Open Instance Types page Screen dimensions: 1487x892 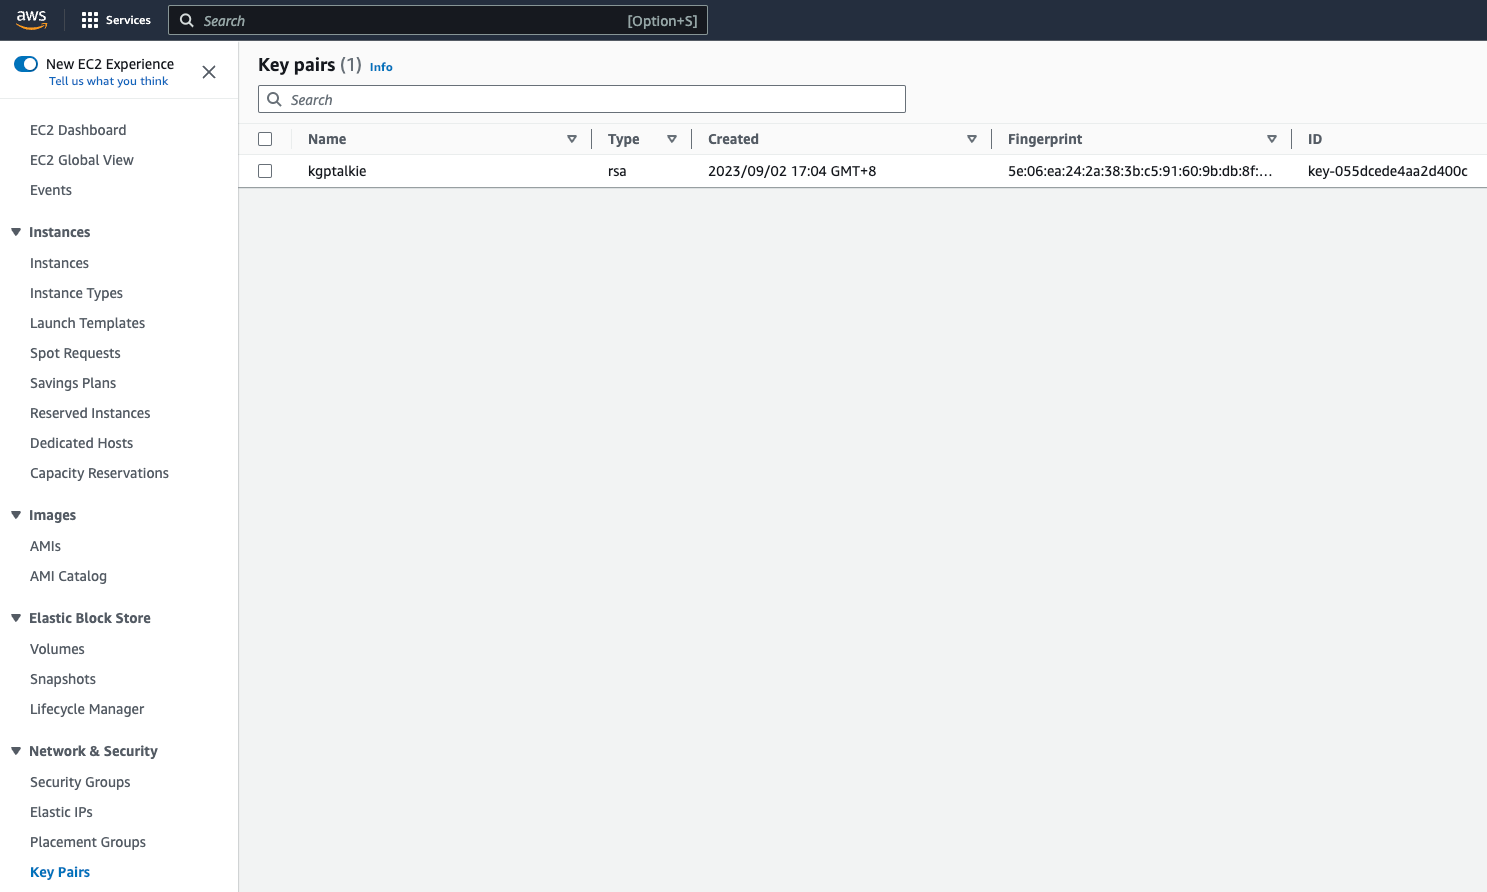pos(76,293)
